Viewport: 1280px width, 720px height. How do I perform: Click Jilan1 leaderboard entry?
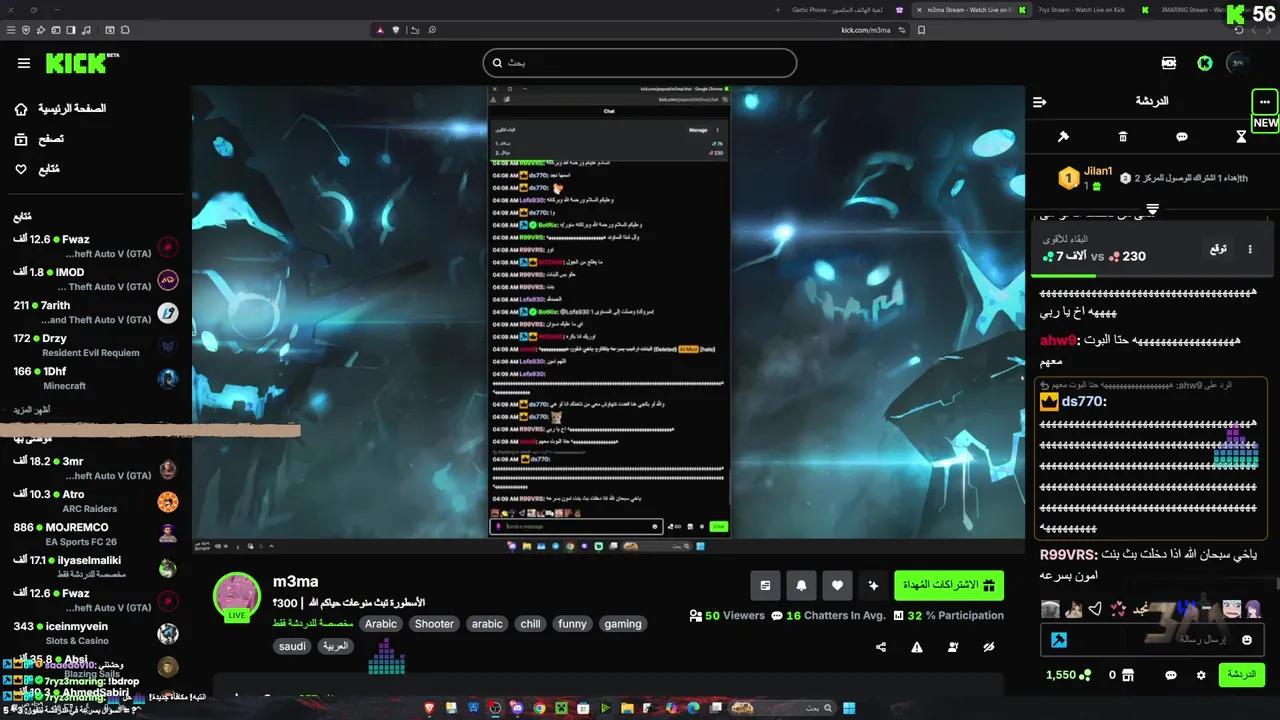(x=1085, y=178)
